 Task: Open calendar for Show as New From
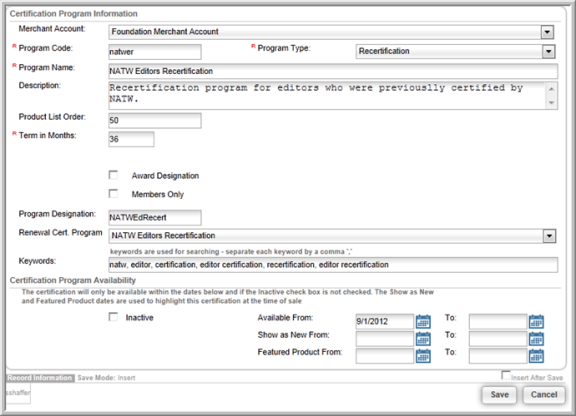click(423, 339)
